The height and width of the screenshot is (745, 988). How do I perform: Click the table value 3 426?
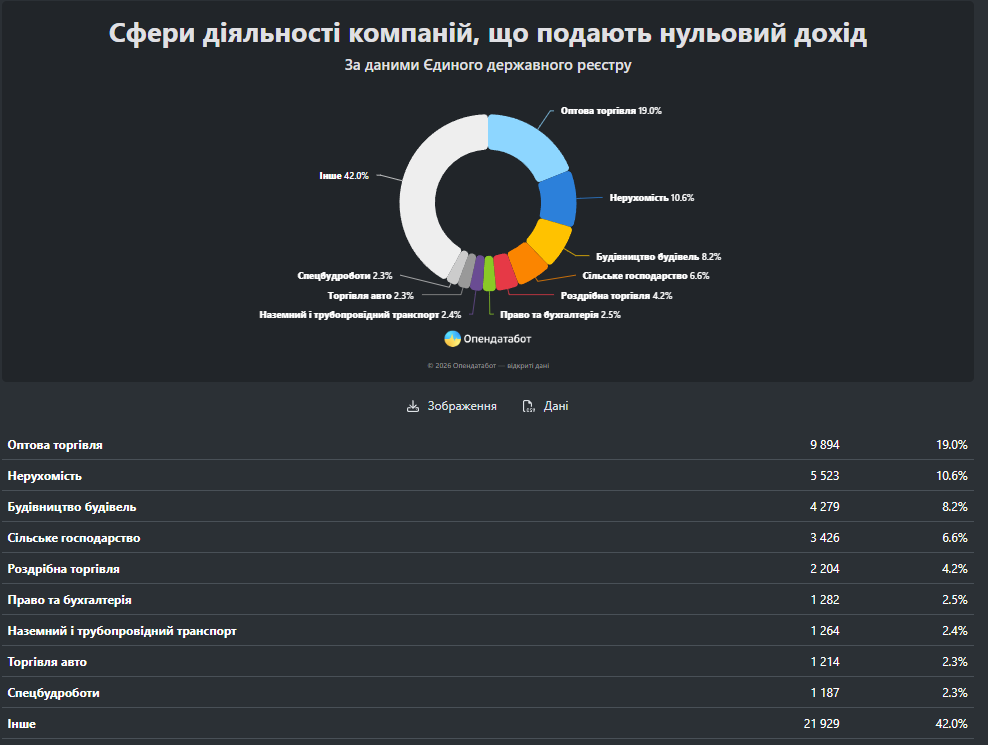click(x=825, y=538)
